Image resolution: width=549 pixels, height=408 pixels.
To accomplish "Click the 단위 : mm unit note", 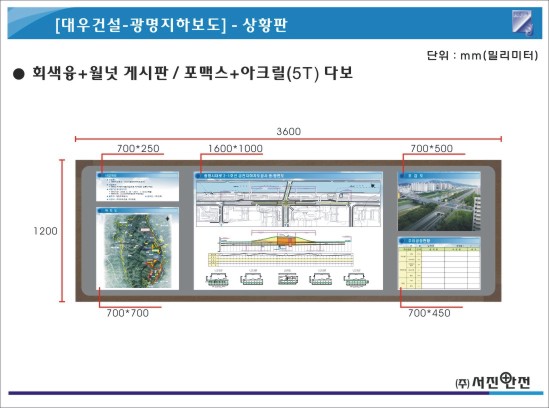I will (x=482, y=55).
